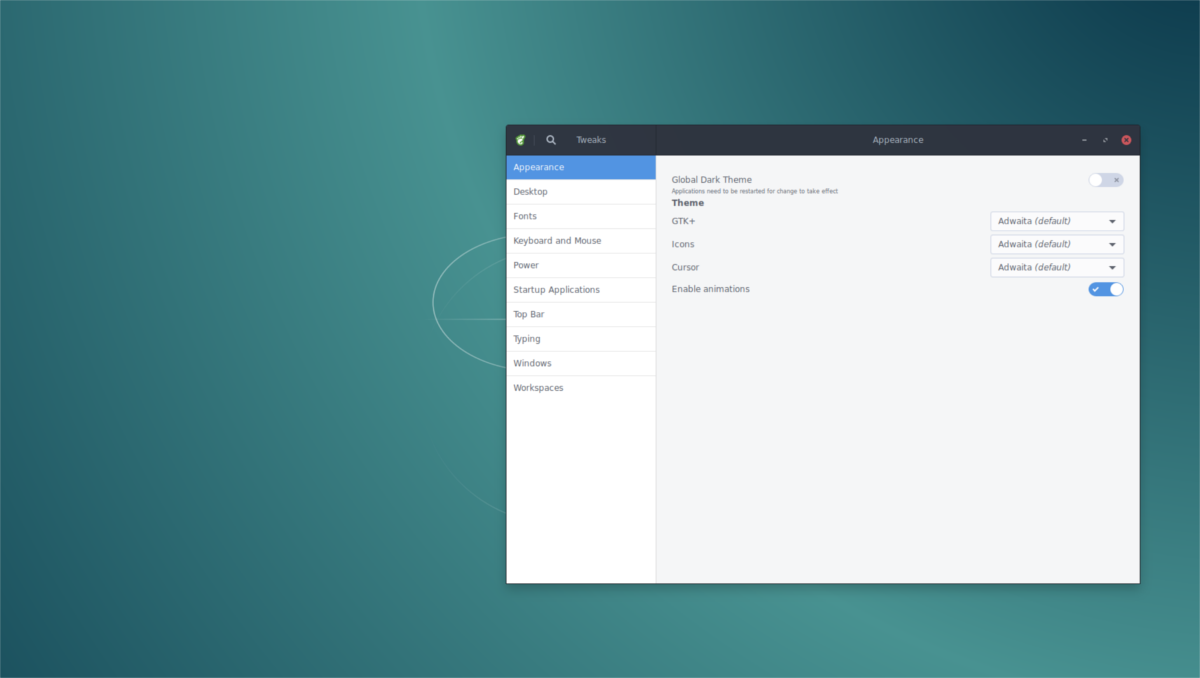
Task: Unmaximize the window with the resize button
Action: 1105,140
